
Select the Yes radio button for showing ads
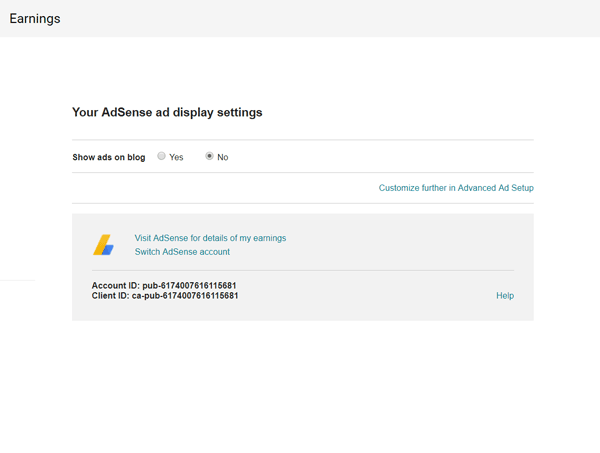tap(161, 156)
